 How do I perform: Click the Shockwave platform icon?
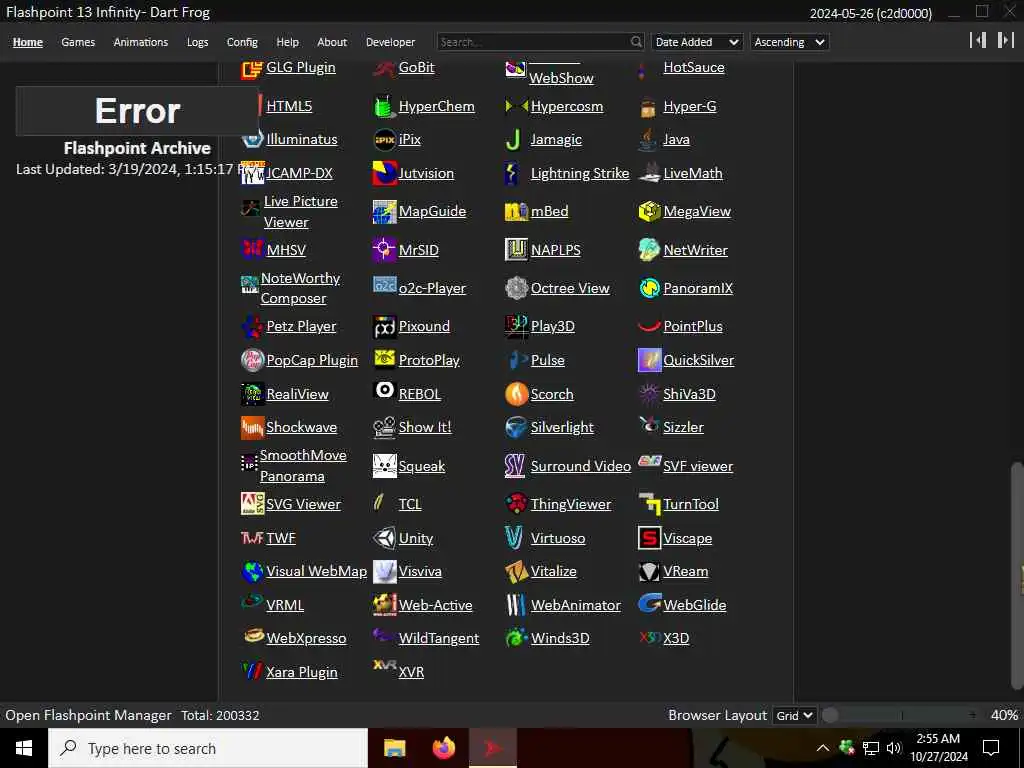(252, 428)
